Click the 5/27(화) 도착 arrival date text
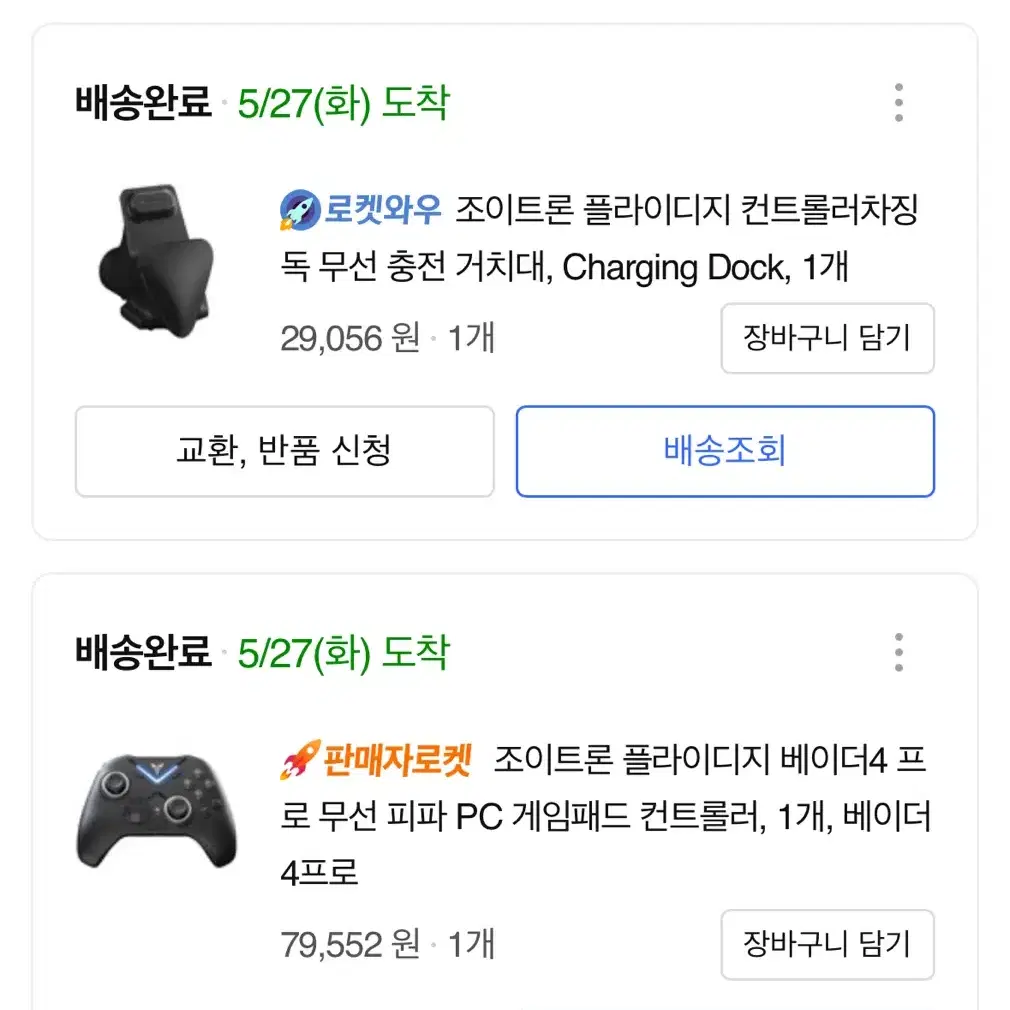The height and width of the screenshot is (1010, 1010). pos(345,100)
